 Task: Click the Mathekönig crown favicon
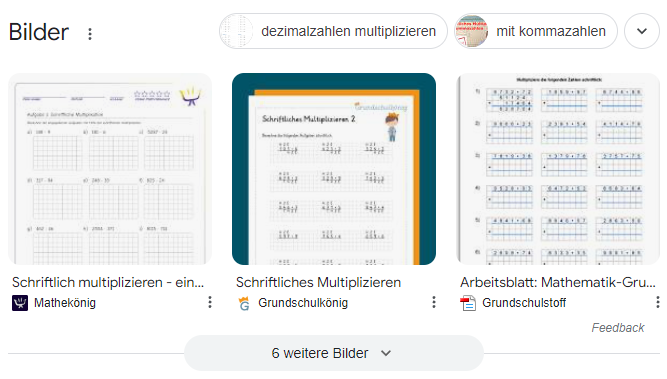tap(20, 303)
